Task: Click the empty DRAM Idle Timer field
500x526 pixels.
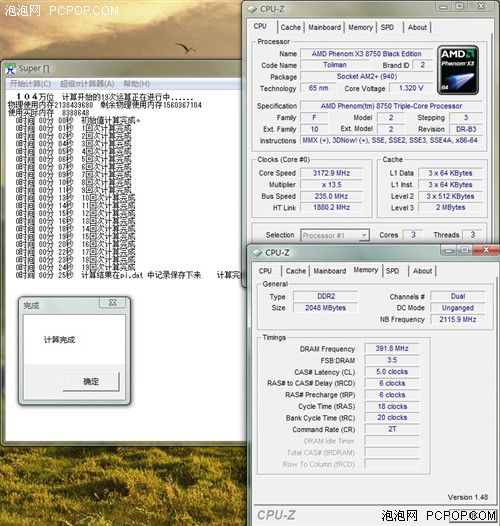Action: (392, 441)
